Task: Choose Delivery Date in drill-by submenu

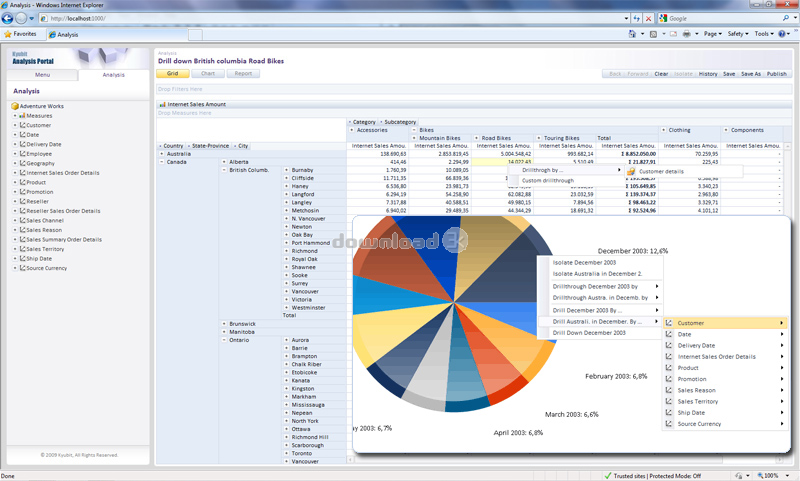Action: (725, 345)
